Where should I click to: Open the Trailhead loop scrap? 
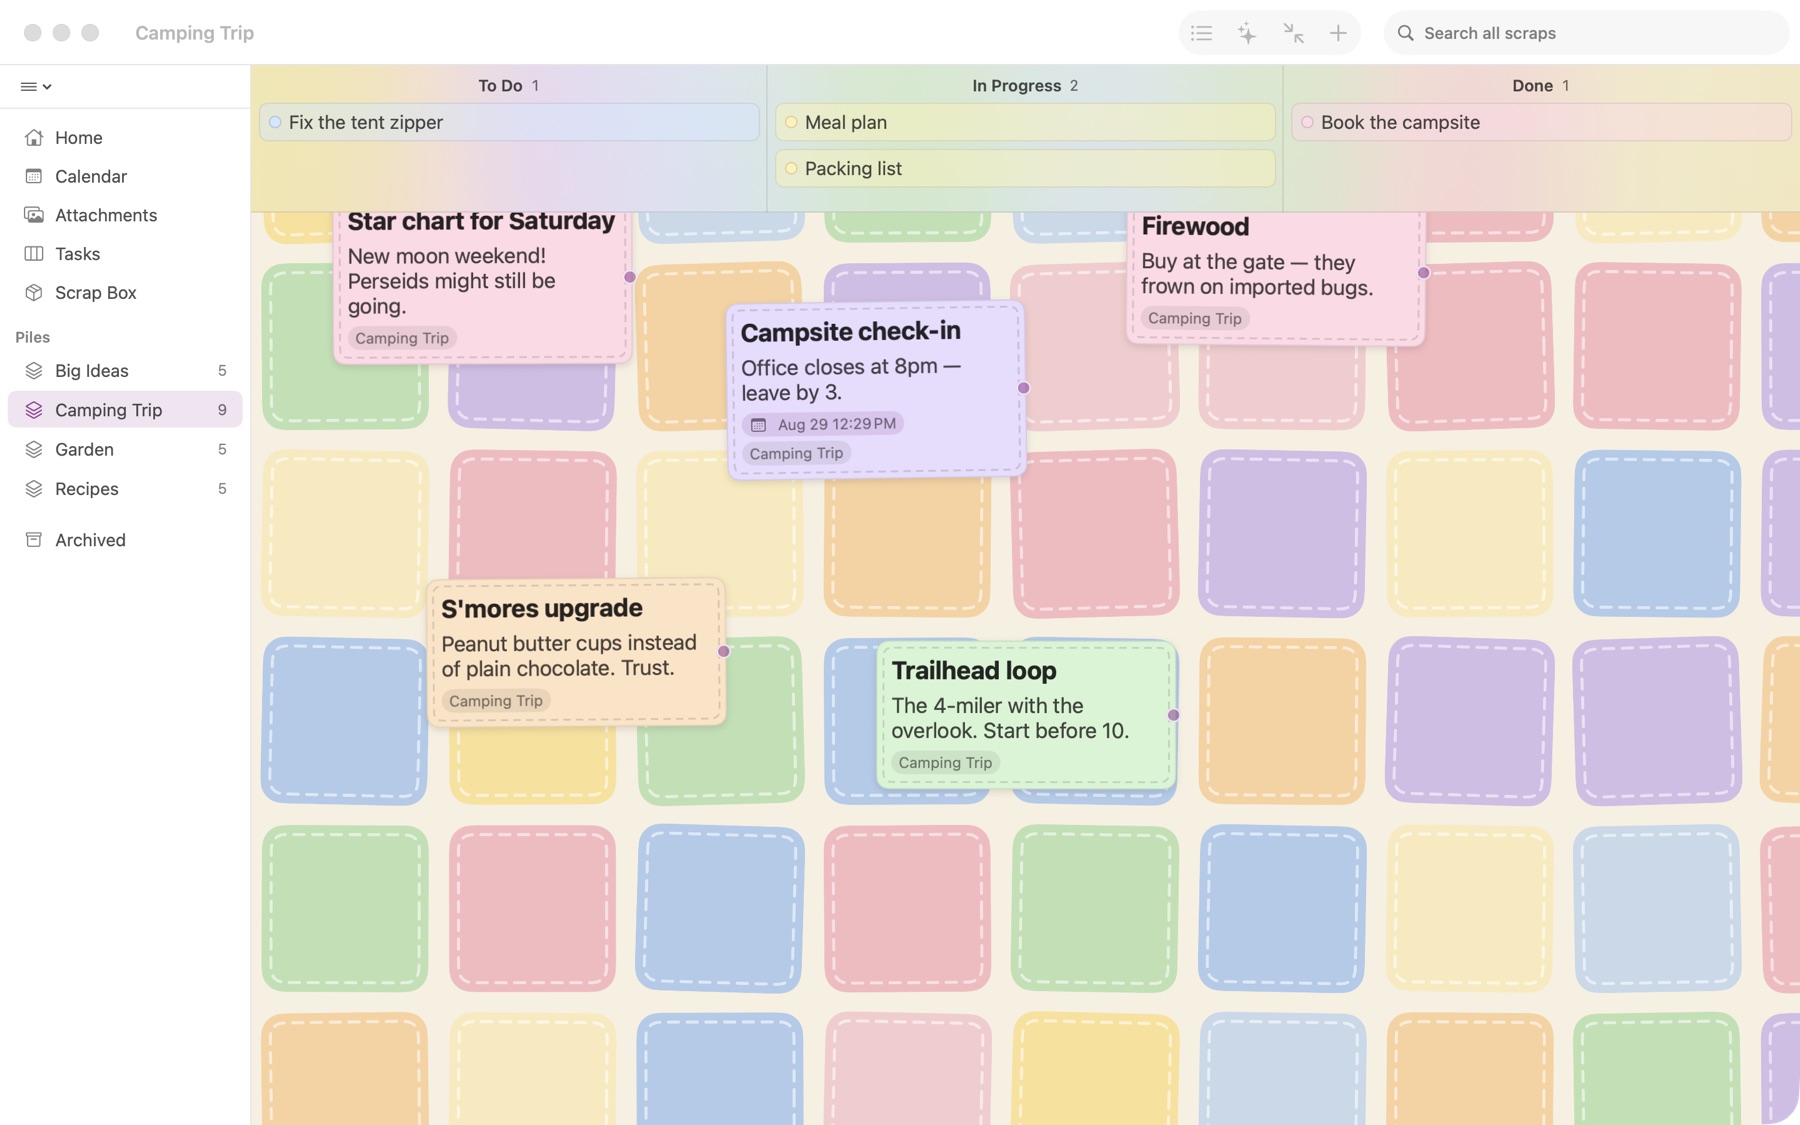1026,714
